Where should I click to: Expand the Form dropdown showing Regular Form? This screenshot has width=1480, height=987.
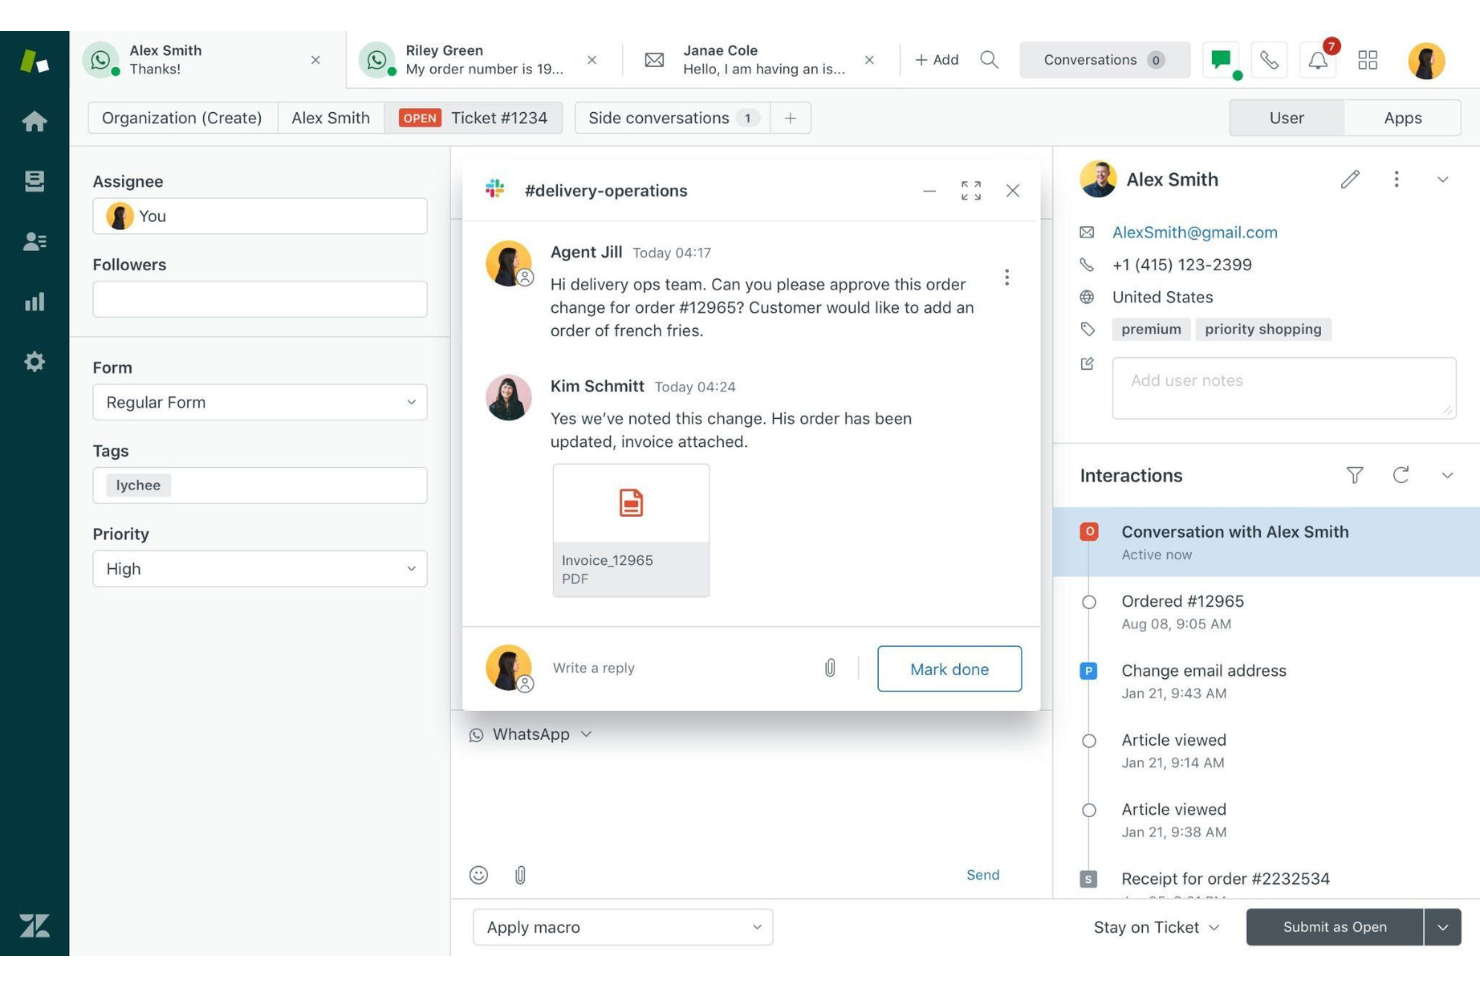click(x=260, y=402)
